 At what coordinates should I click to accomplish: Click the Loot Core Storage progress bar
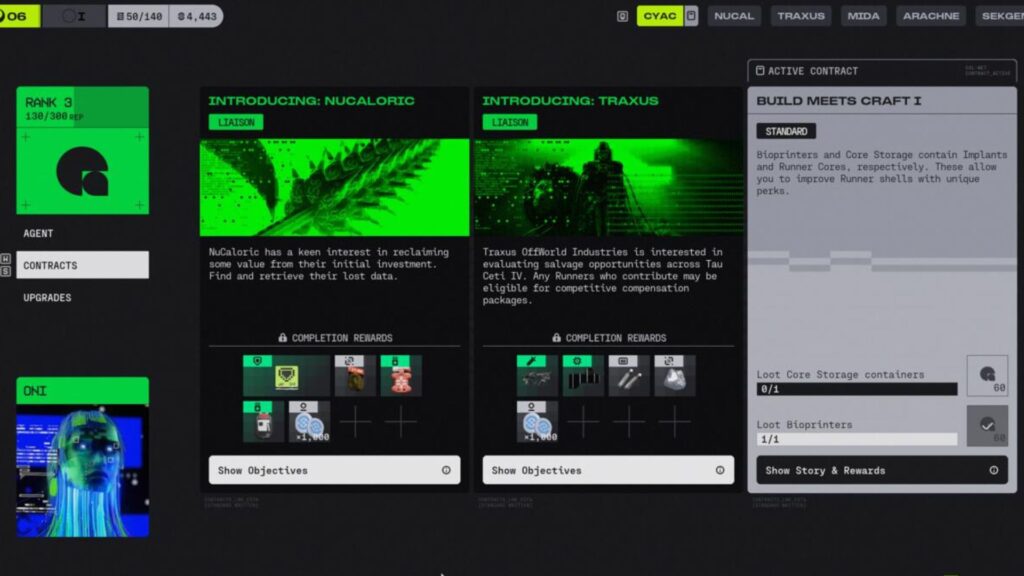point(856,389)
